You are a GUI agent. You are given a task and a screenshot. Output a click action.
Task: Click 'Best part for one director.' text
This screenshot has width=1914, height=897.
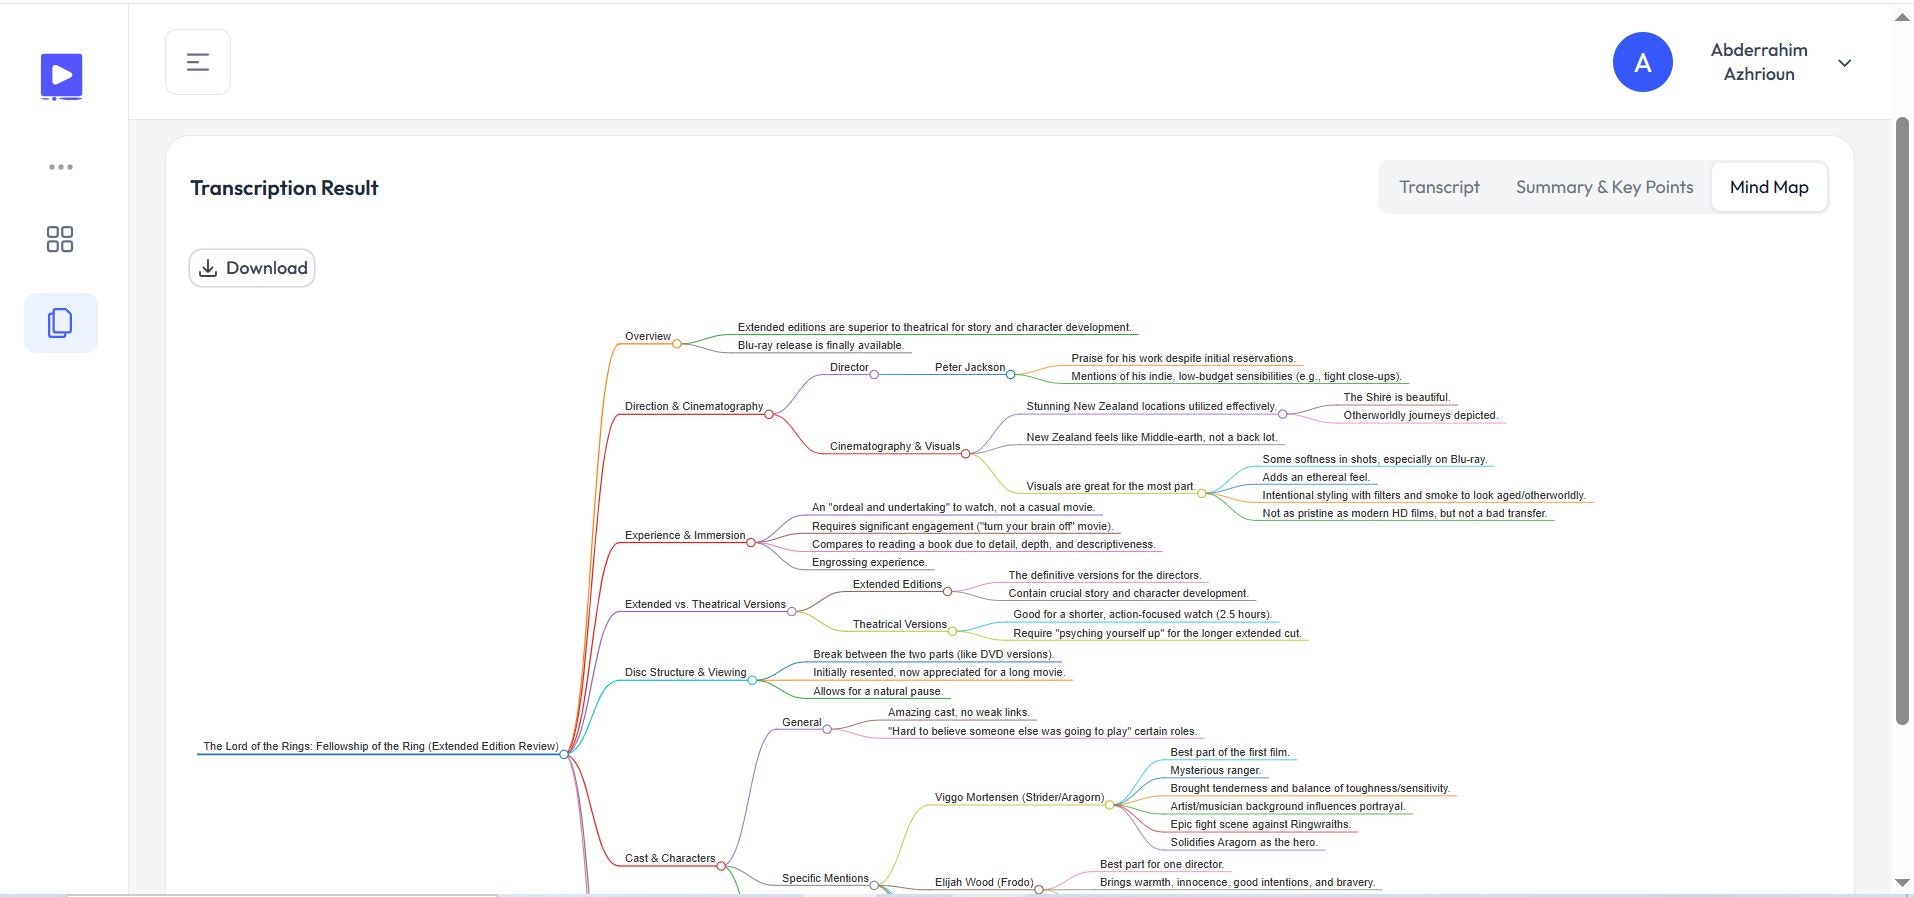pos(1161,864)
